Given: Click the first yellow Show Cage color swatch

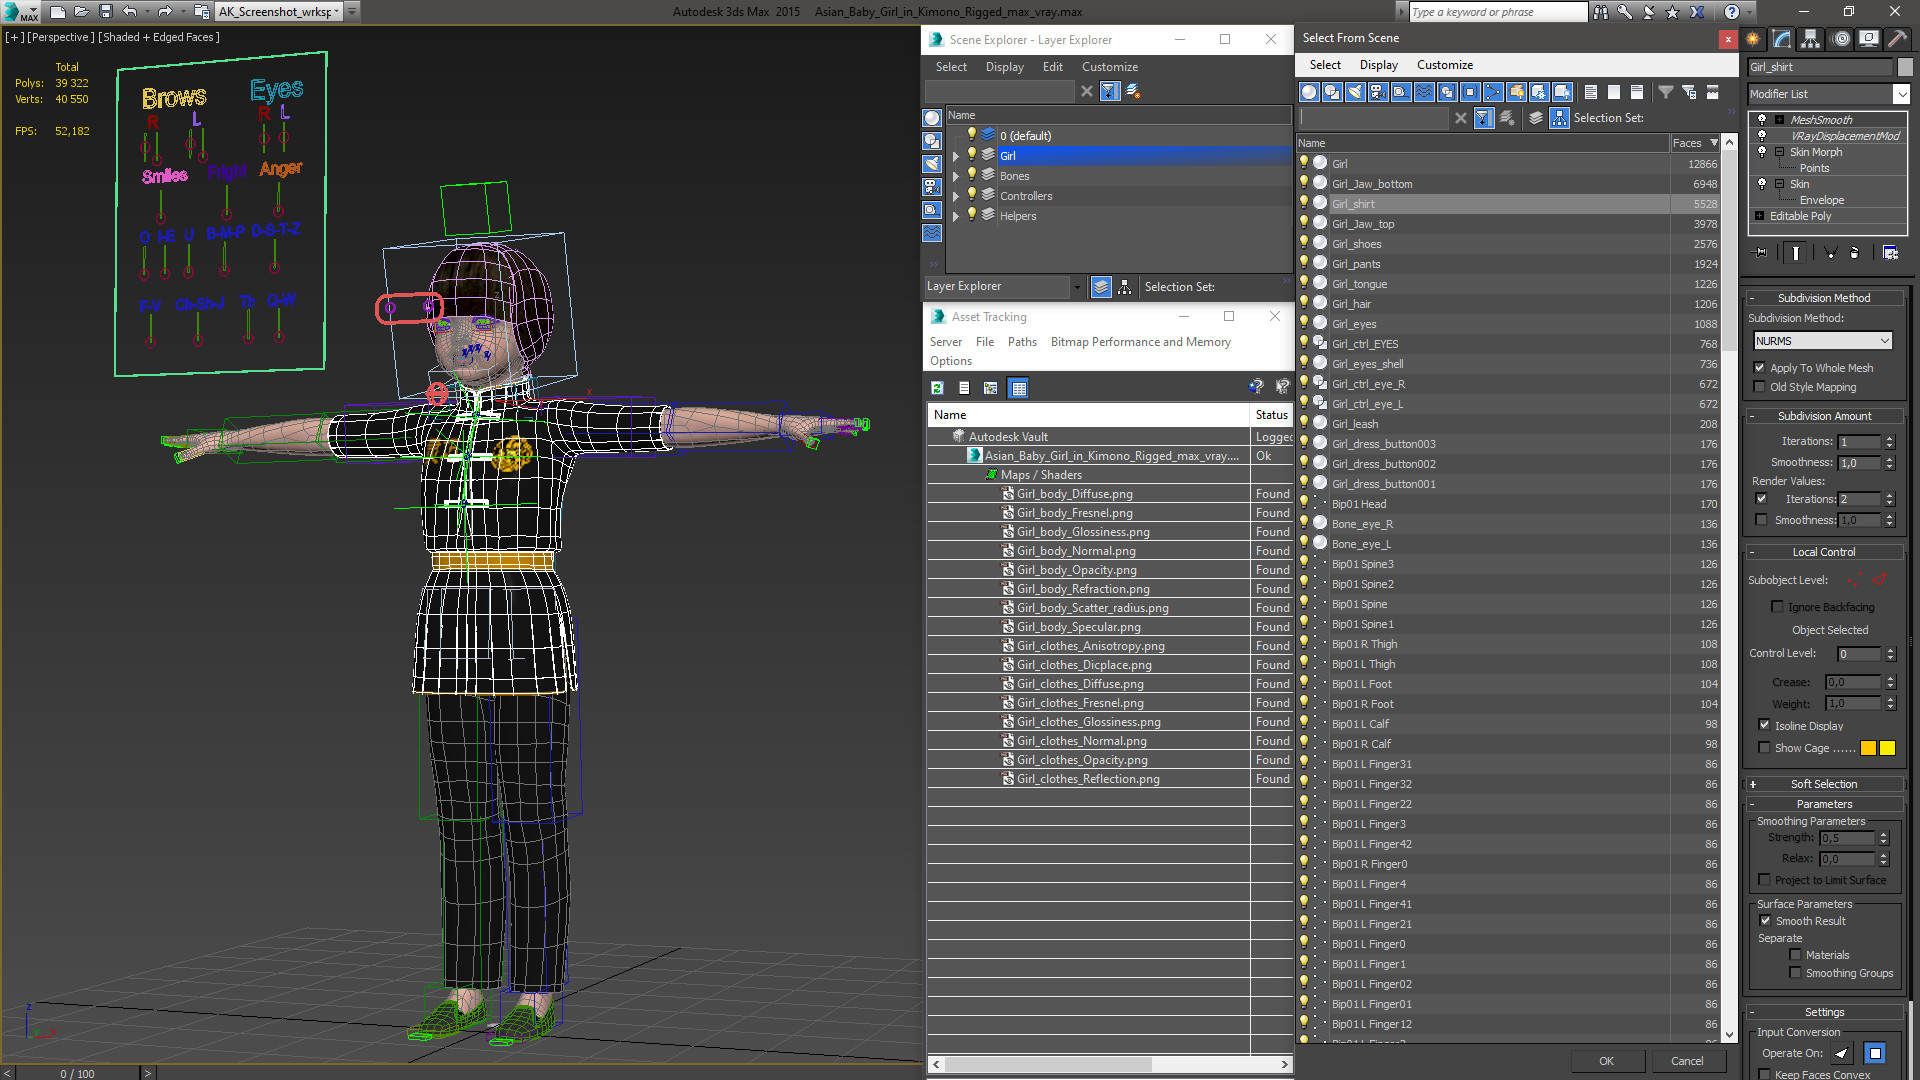Looking at the screenshot, I should (1868, 748).
